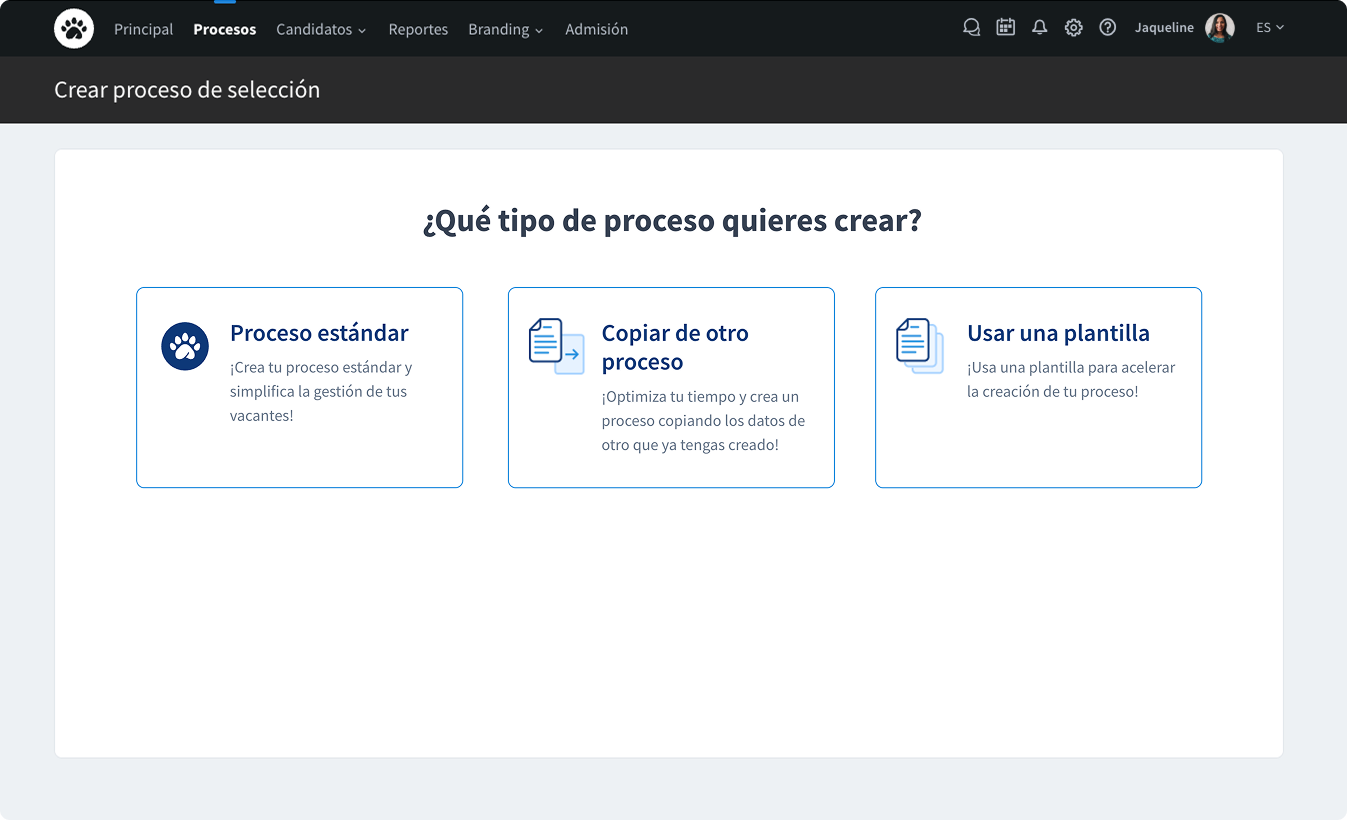
Task: Choose the Proceso estándar heading
Action: [319, 333]
